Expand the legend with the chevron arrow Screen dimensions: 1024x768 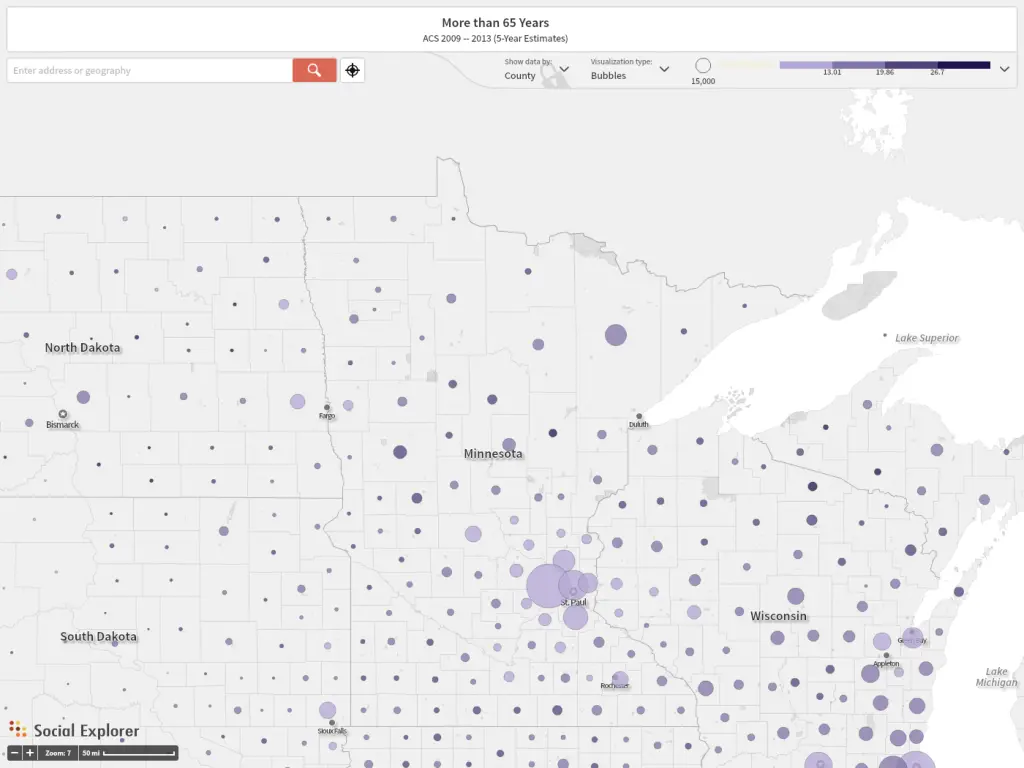tap(1004, 69)
